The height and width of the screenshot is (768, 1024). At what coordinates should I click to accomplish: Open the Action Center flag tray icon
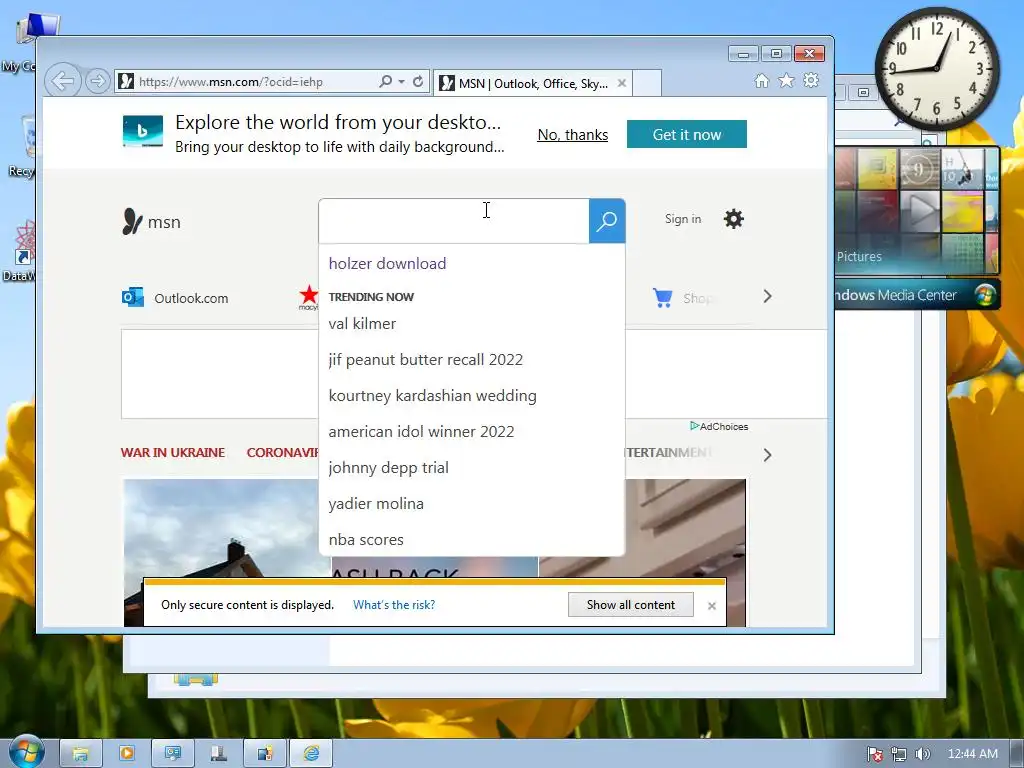875,754
